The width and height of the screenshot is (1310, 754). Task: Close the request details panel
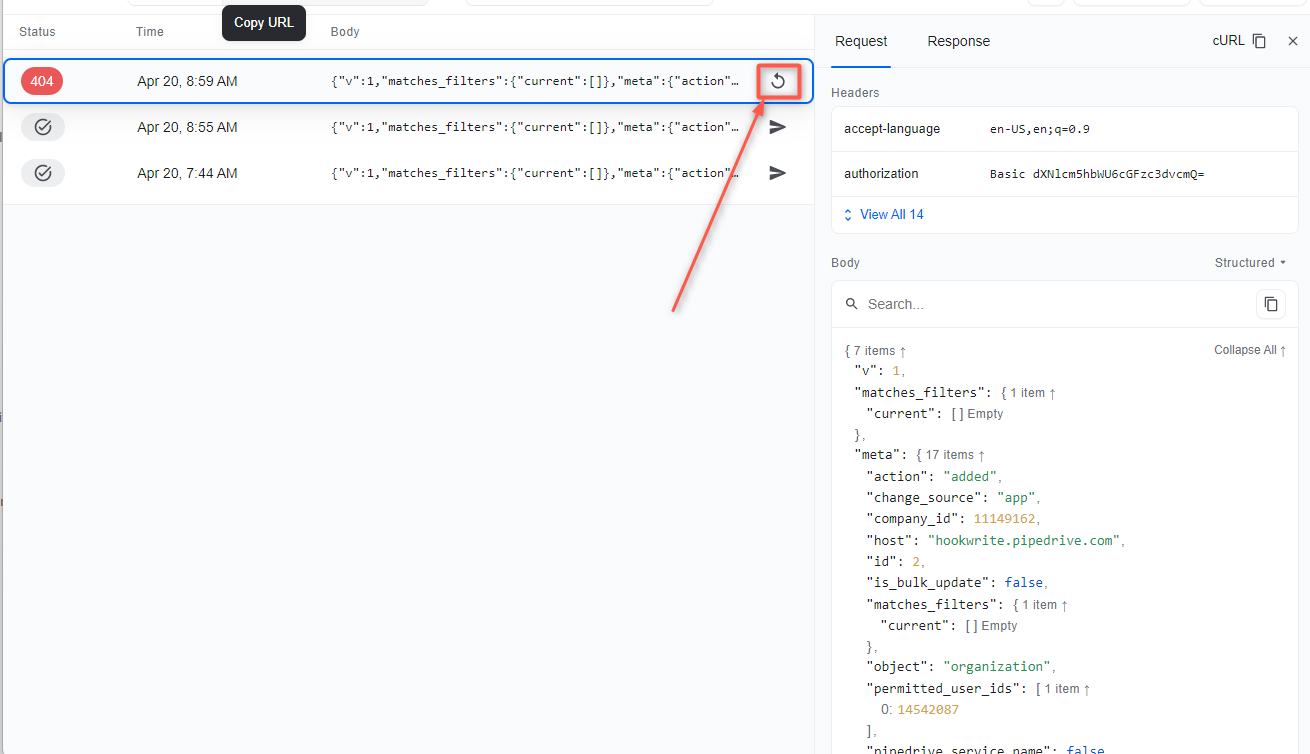point(1293,41)
